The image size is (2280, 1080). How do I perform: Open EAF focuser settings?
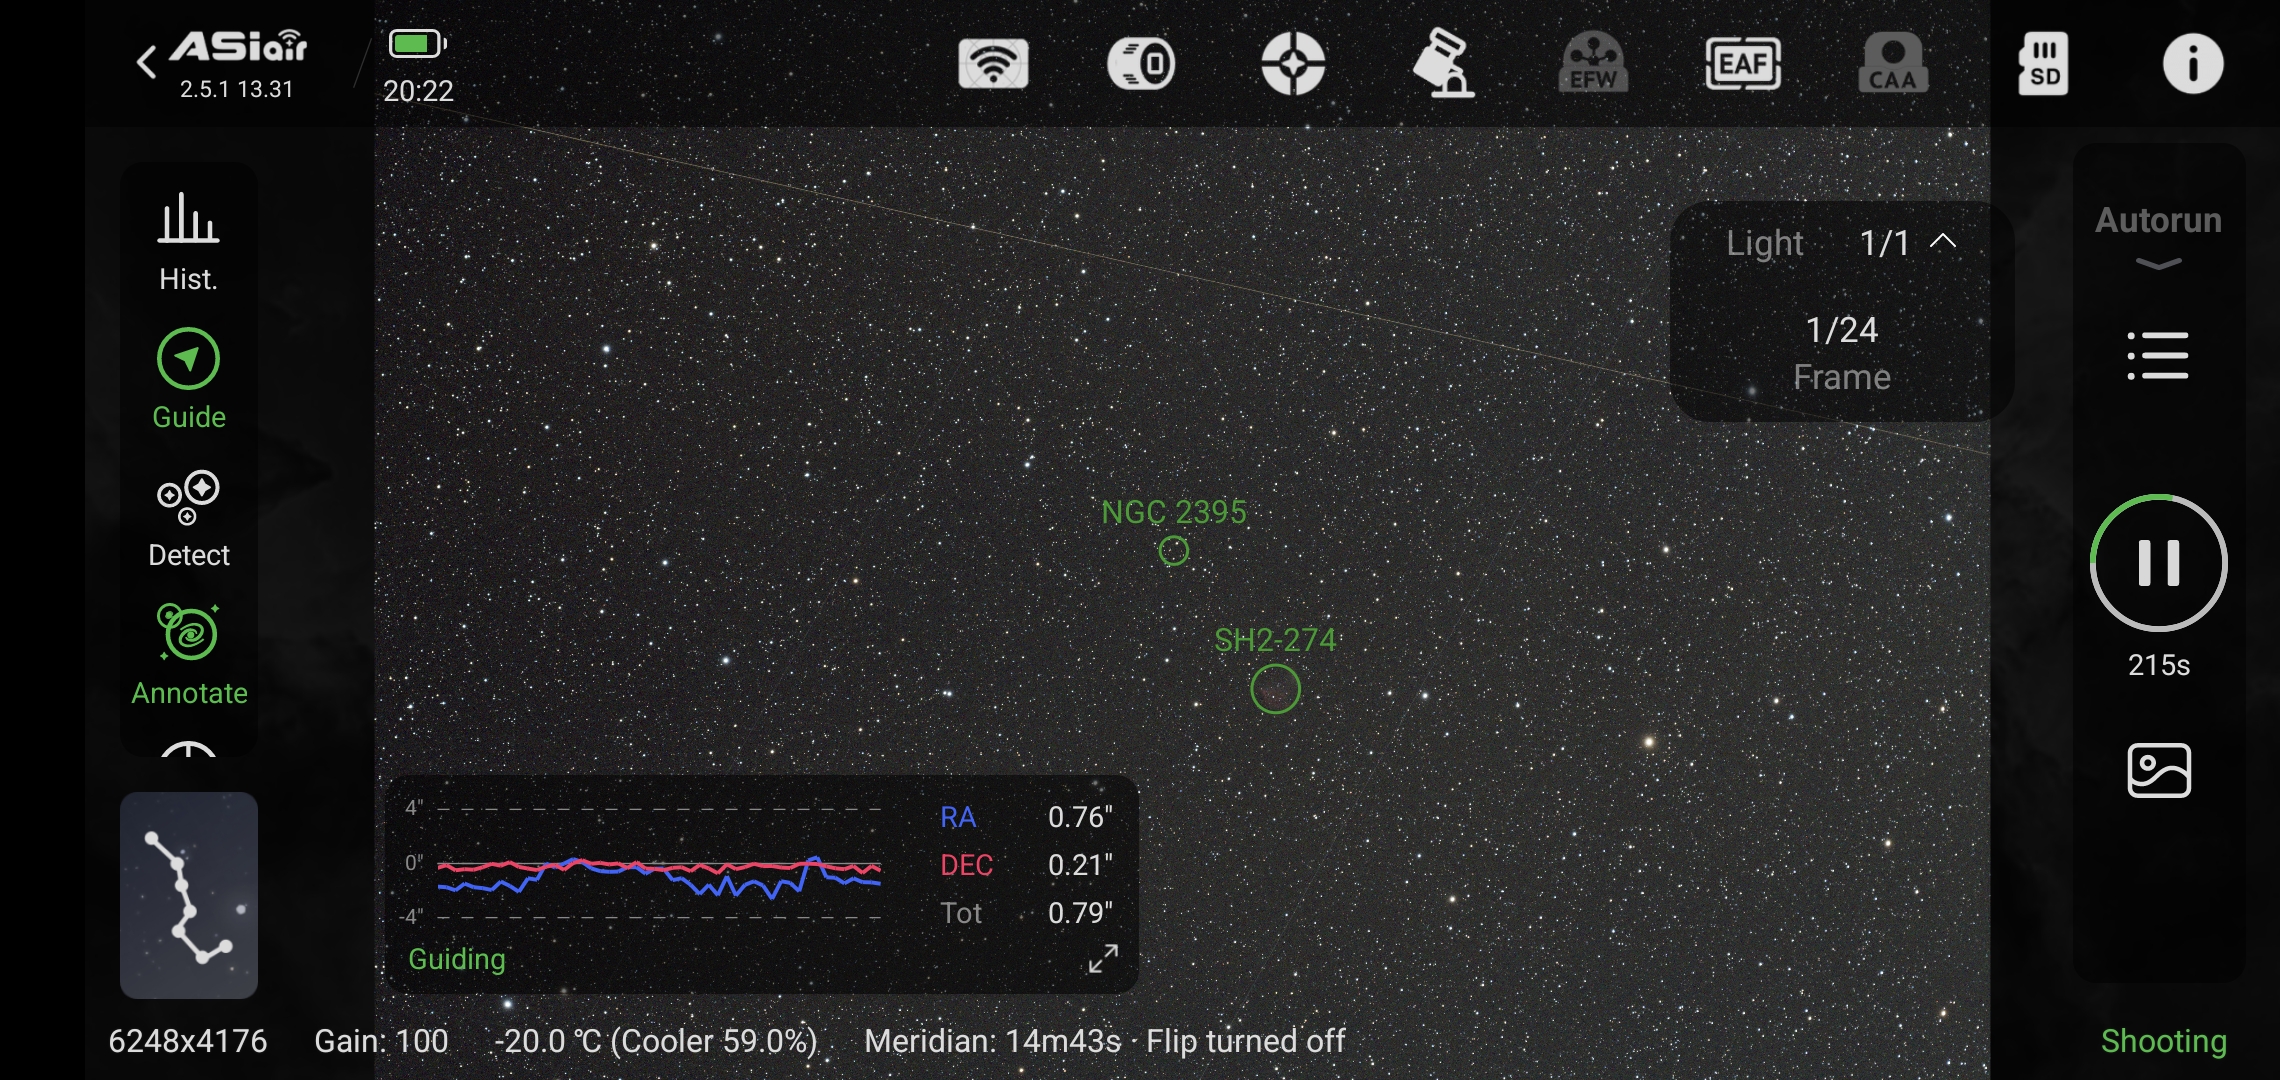[x=1742, y=64]
